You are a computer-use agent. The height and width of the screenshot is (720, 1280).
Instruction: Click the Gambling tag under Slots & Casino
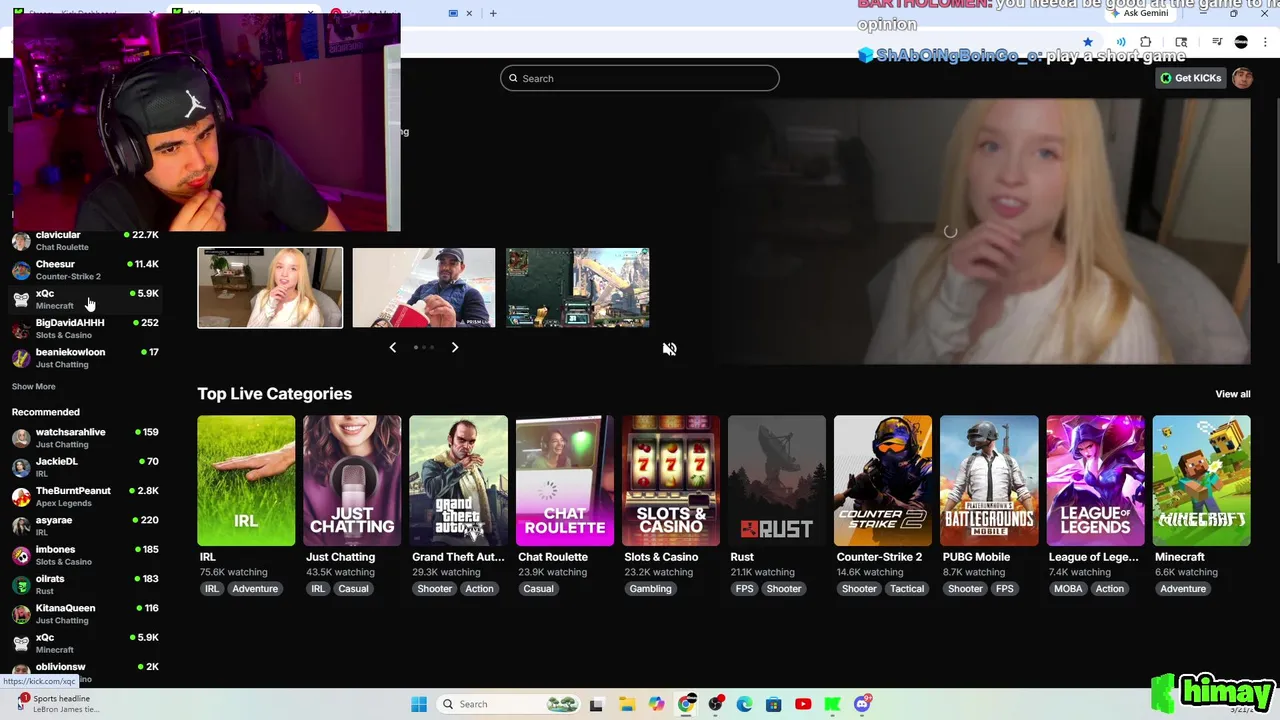(650, 589)
